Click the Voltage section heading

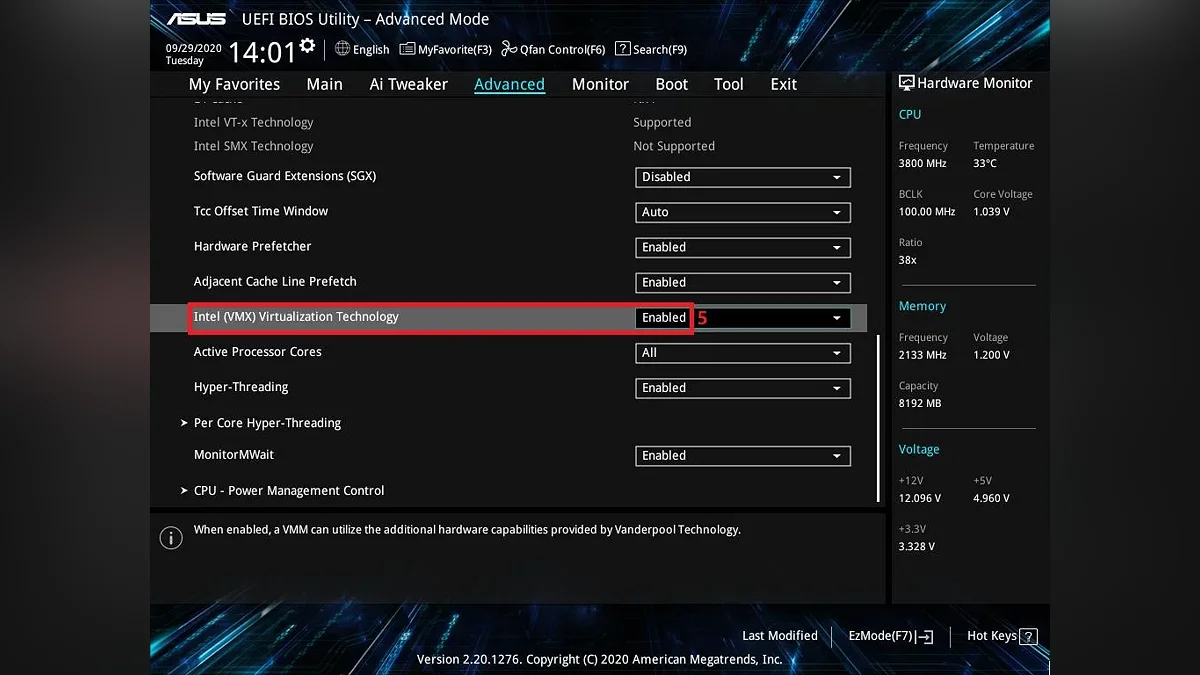point(919,450)
